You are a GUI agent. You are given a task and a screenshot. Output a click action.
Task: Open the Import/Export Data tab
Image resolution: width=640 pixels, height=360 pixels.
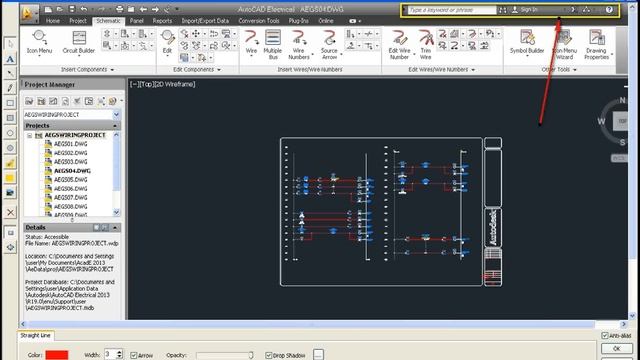[x=205, y=21]
